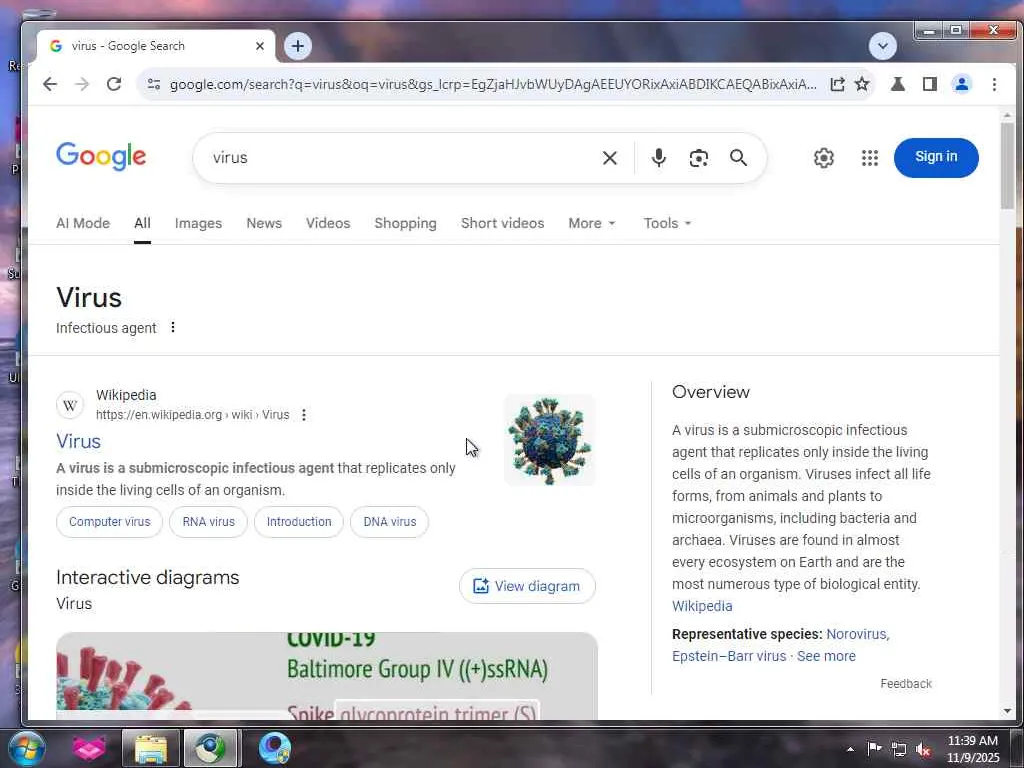Select the DNA virus chip
The height and width of the screenshot is (768, 1024).
[x=389, y=522]
